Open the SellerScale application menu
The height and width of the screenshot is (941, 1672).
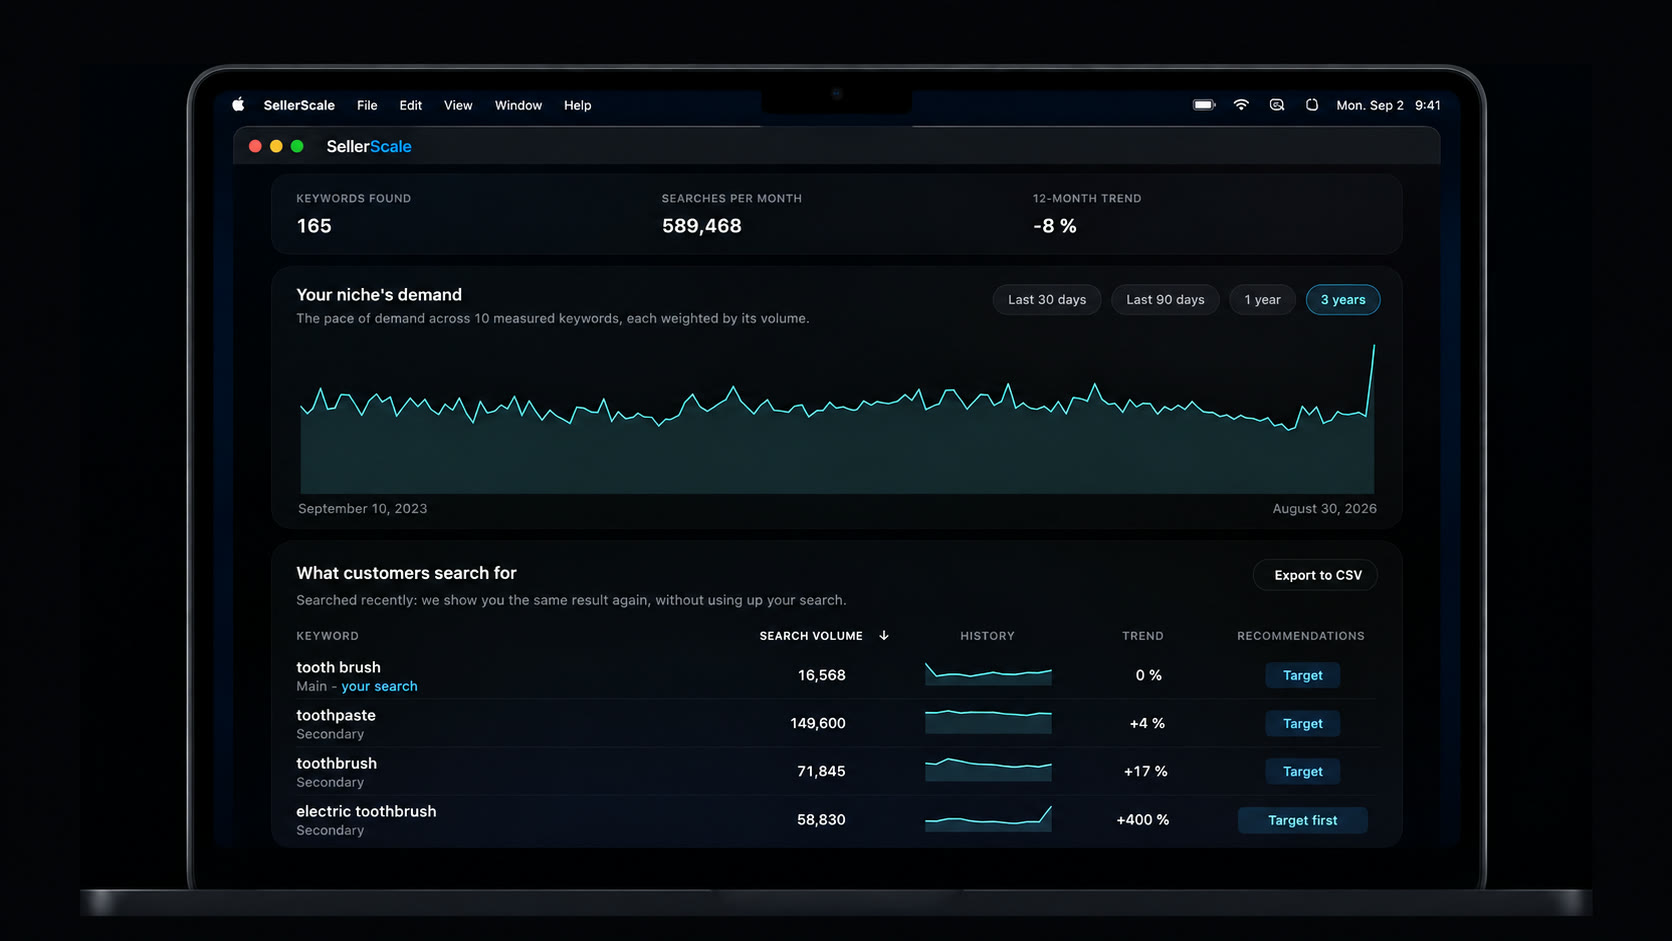pos(299,105)
